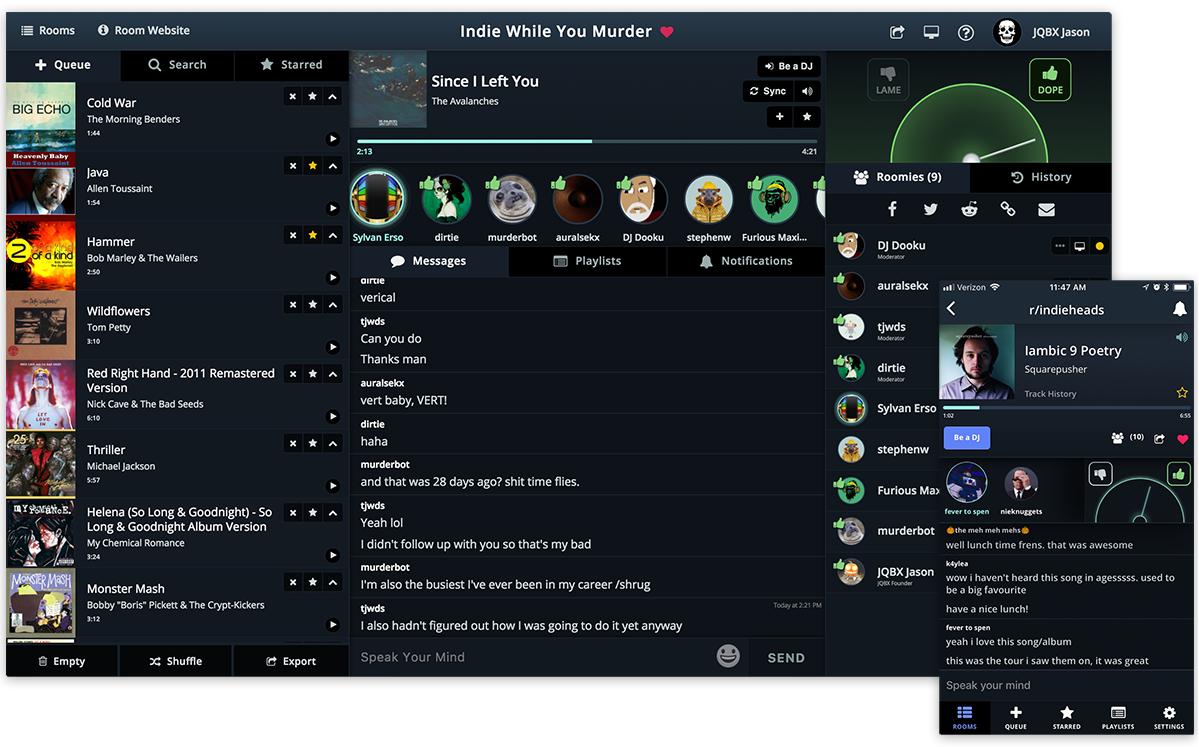Click the help question mark icon

click(965, 32)
